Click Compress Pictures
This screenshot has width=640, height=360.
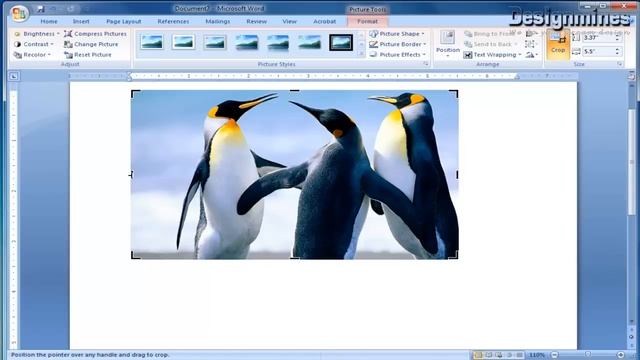point(96,34)
